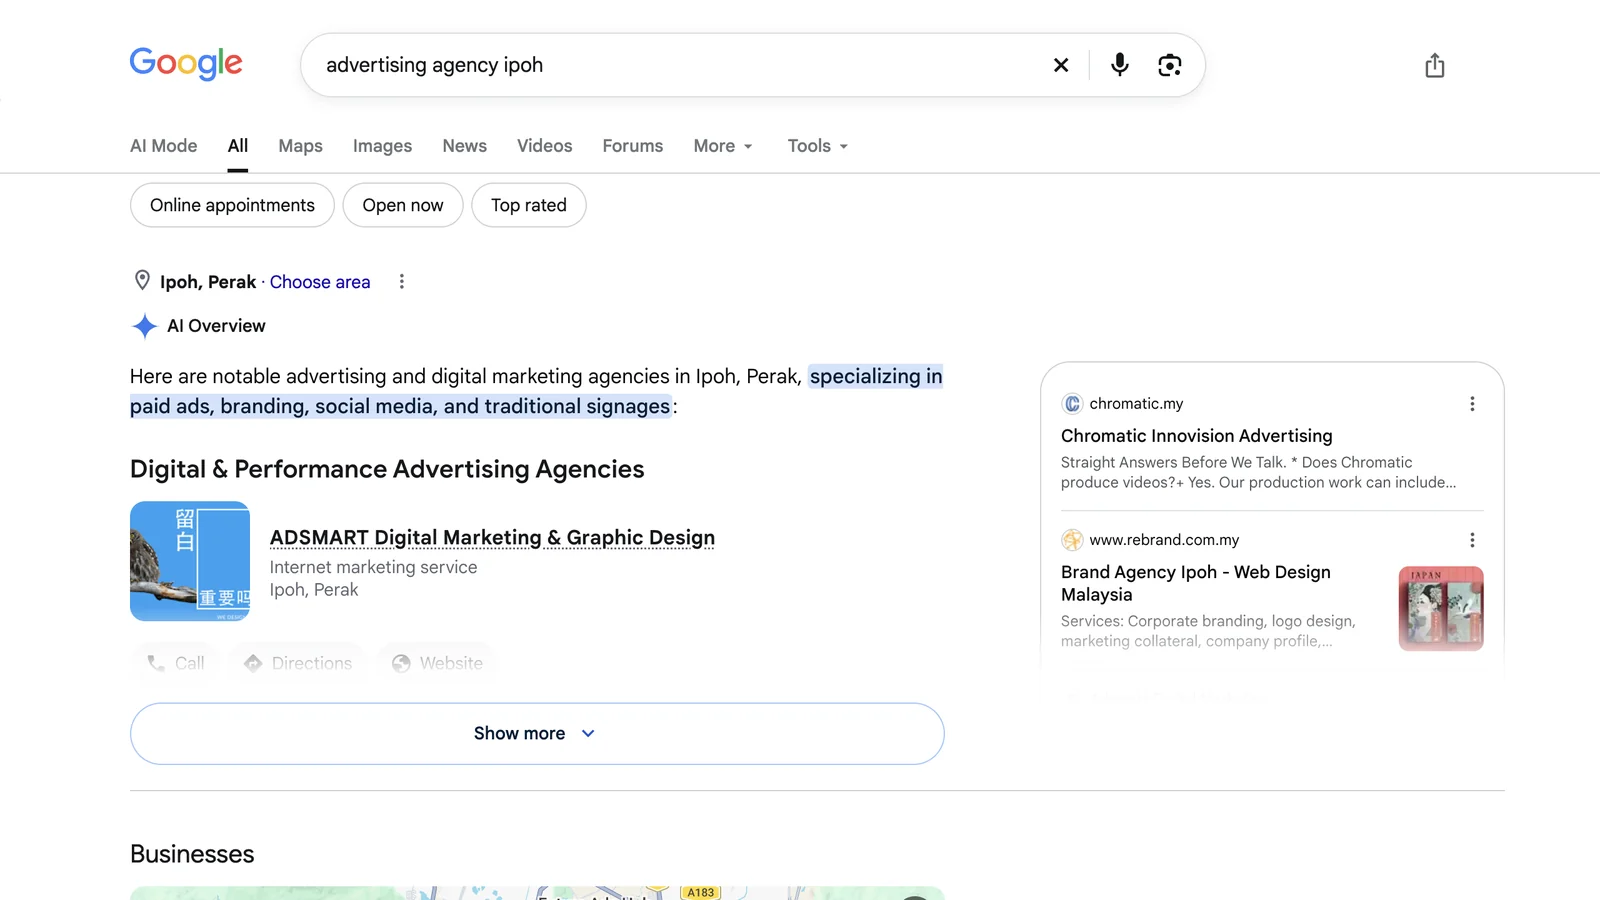
Task: Apply the Open now filter chip
Action: tap(403, 205)
